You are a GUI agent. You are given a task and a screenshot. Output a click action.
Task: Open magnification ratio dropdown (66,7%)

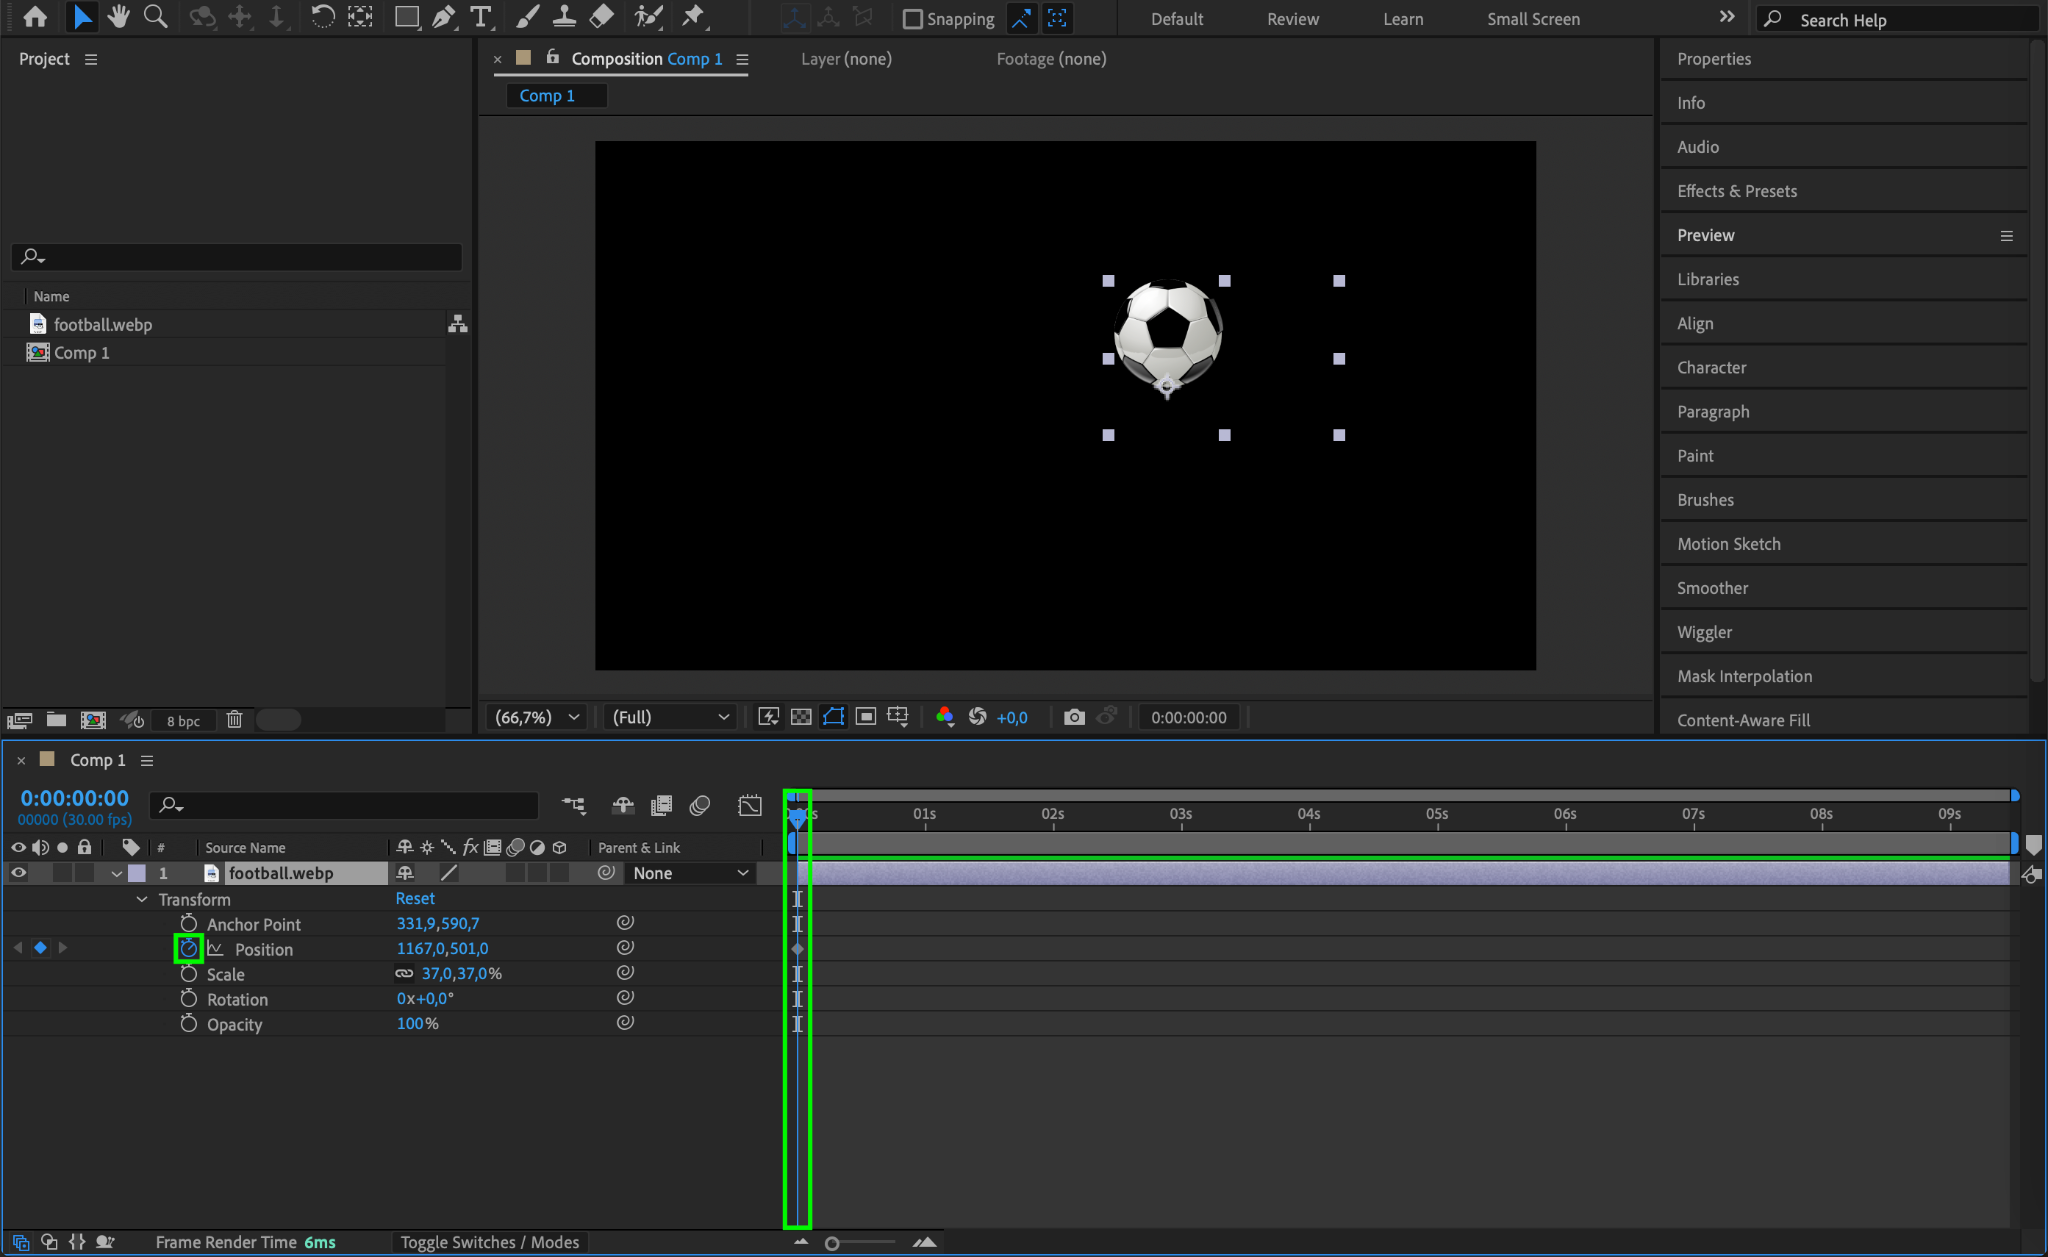(538, 717)
